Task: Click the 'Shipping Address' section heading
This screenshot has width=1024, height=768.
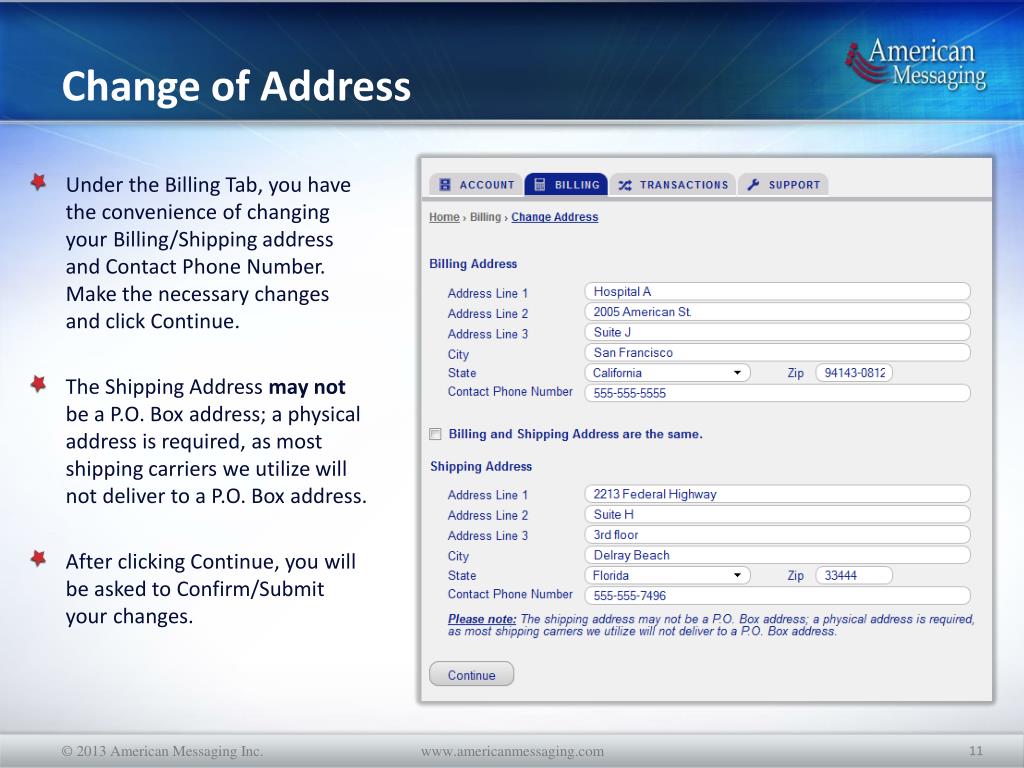Action: pyautogui.click(x=481, y=466)
